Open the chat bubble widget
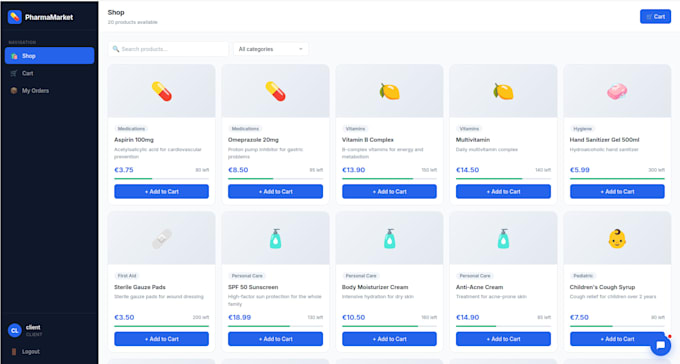 (x=660, y=345)
